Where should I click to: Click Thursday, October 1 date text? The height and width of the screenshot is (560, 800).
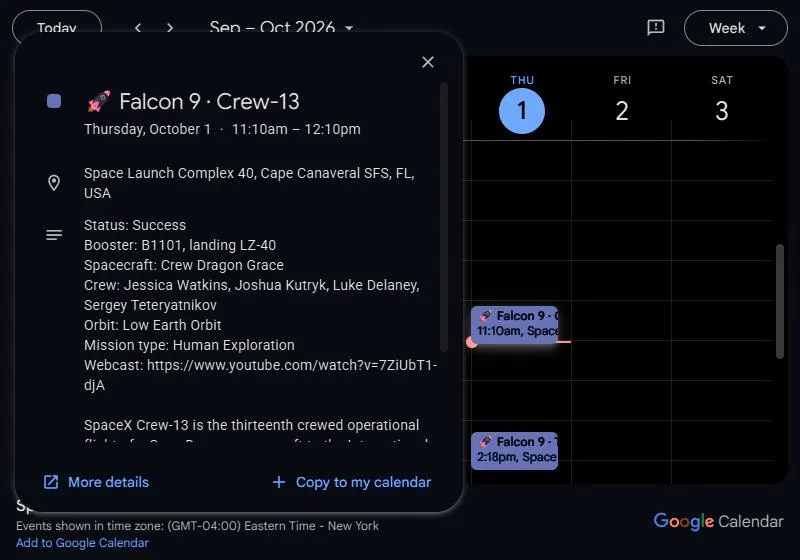pos(147,129)
